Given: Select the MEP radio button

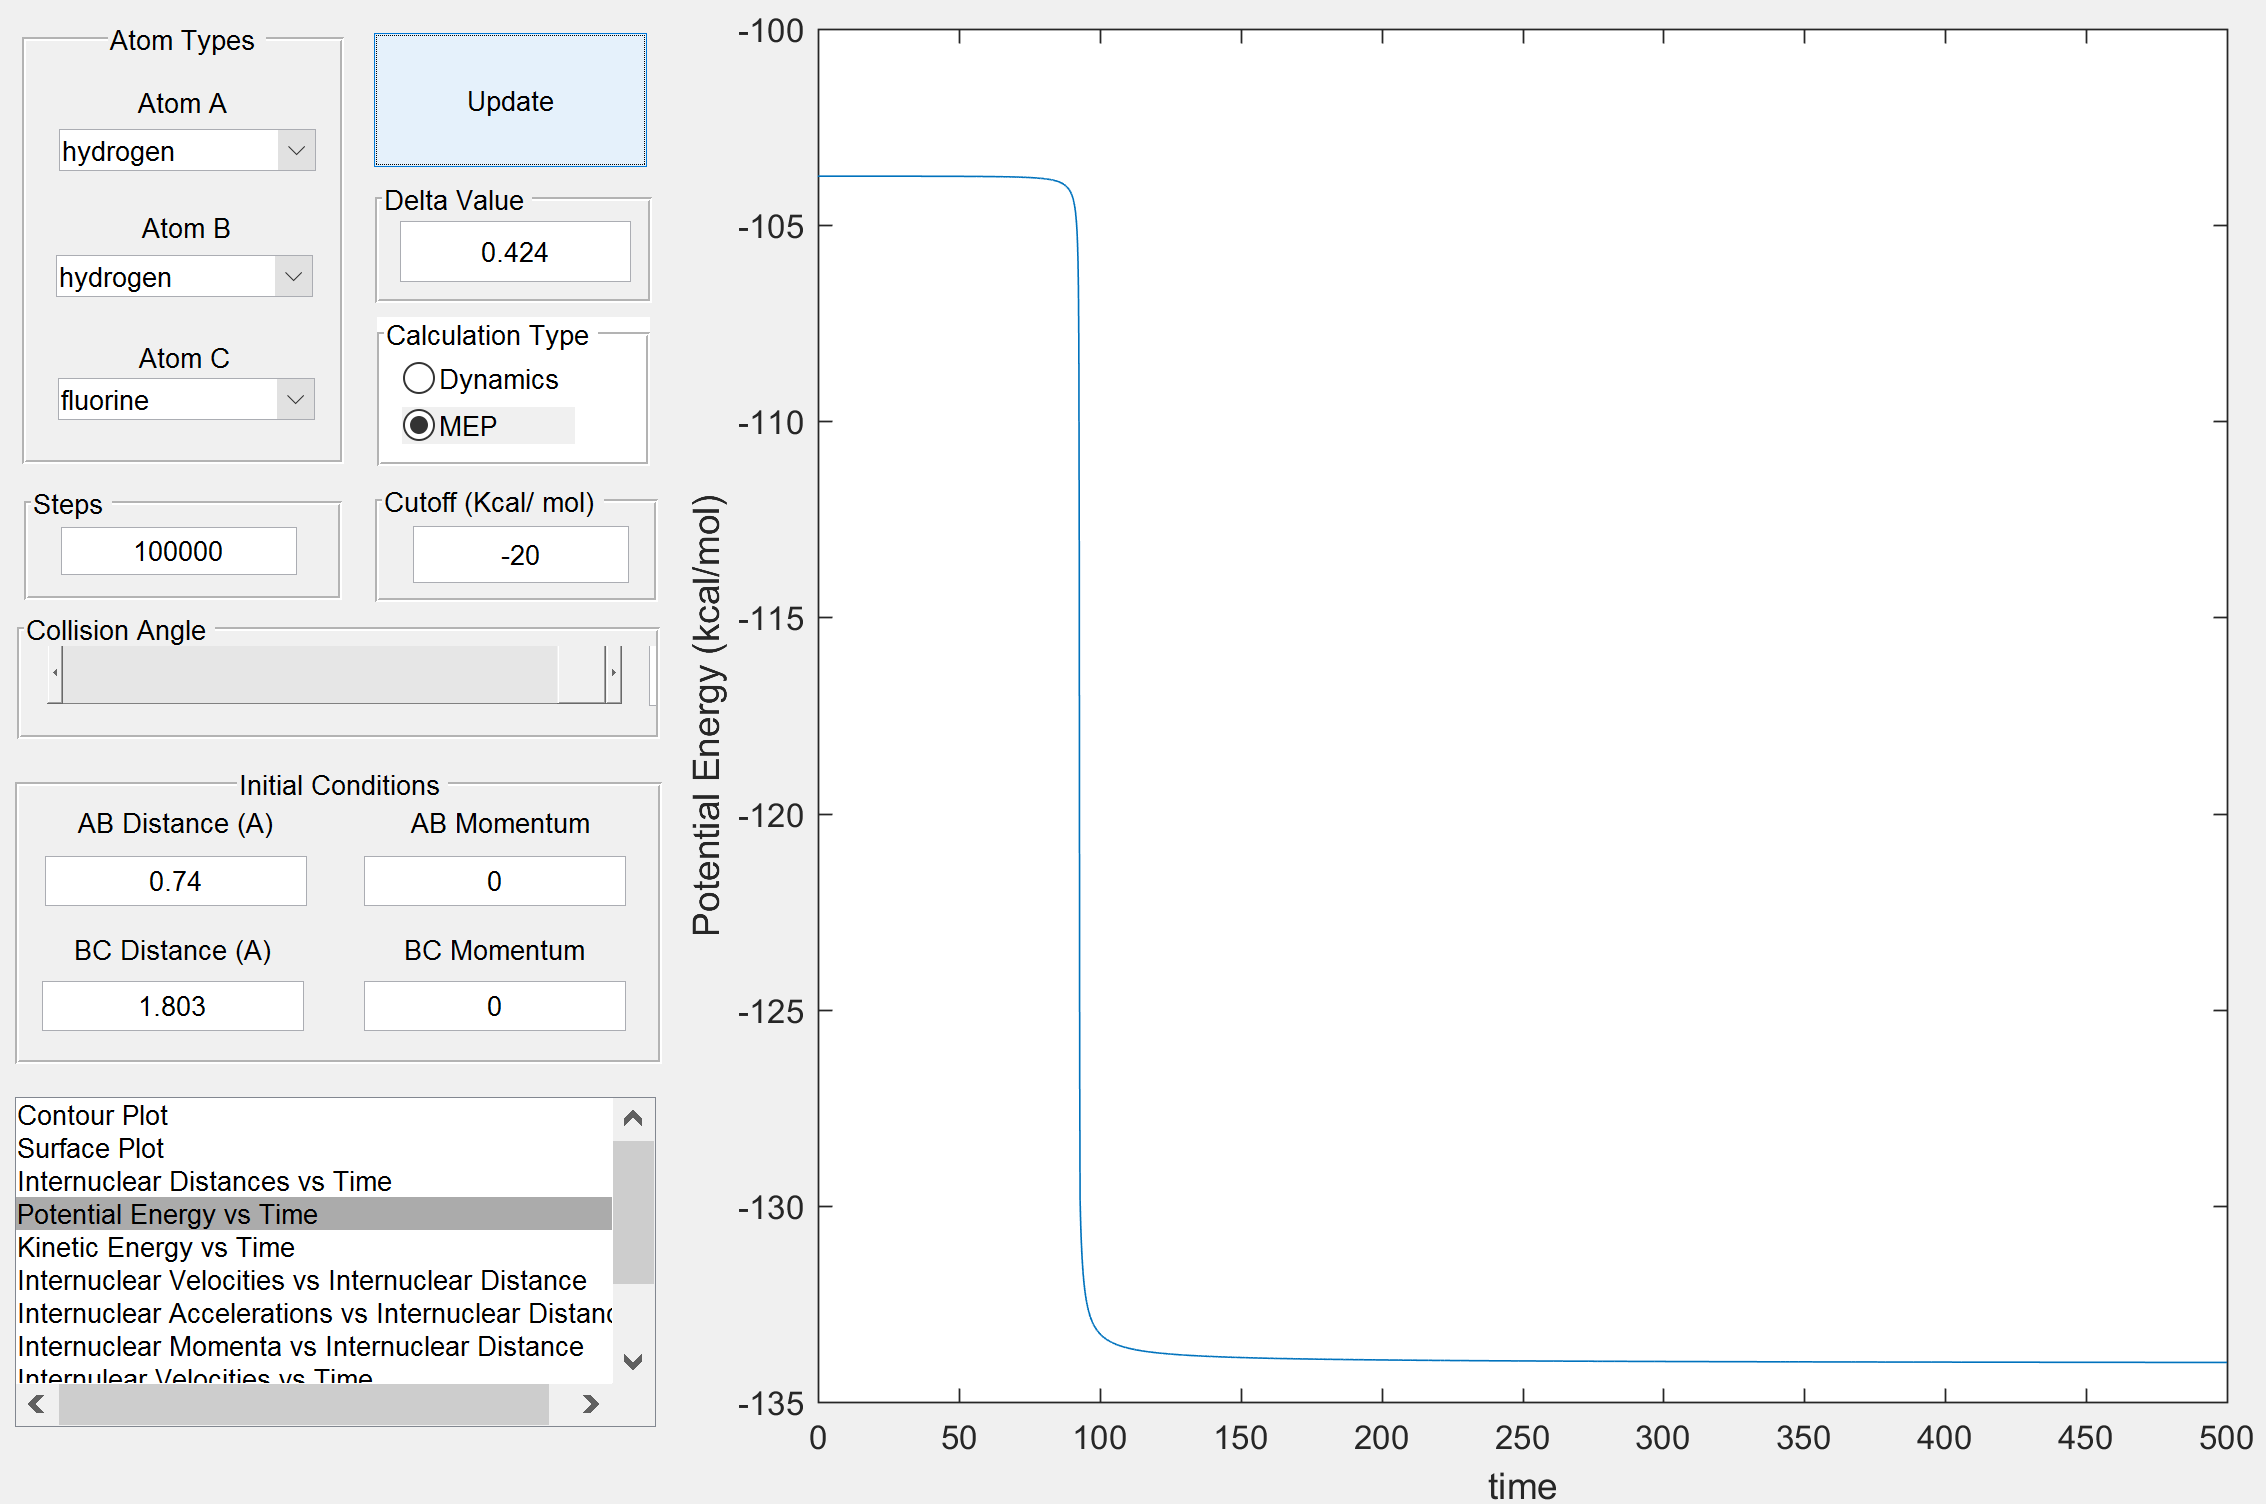Looking at the screenshot, I should pos(419,426).
